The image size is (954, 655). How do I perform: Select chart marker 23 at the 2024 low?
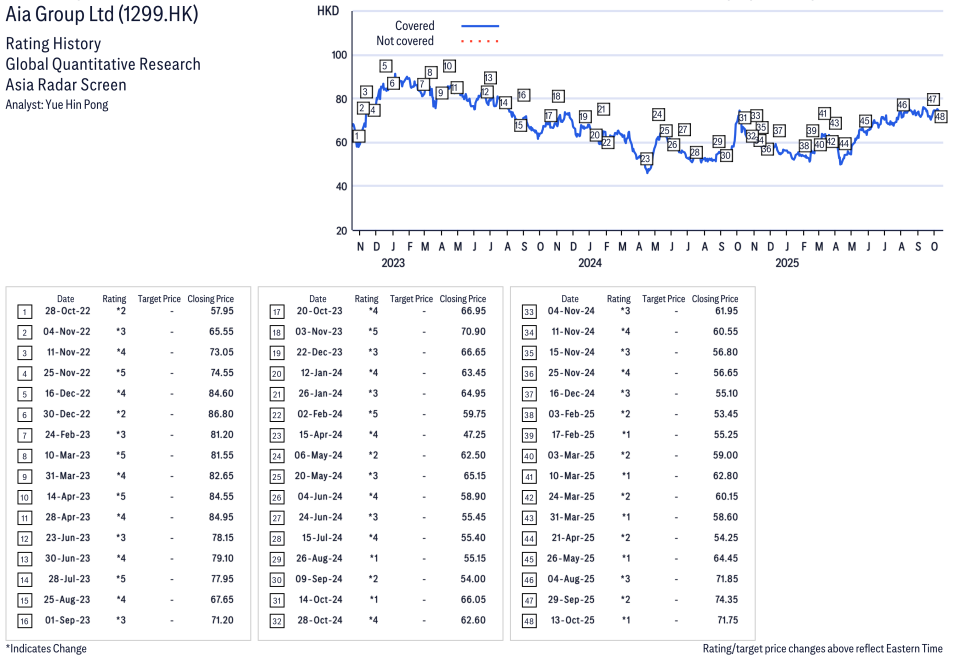(x=646, y=159)
